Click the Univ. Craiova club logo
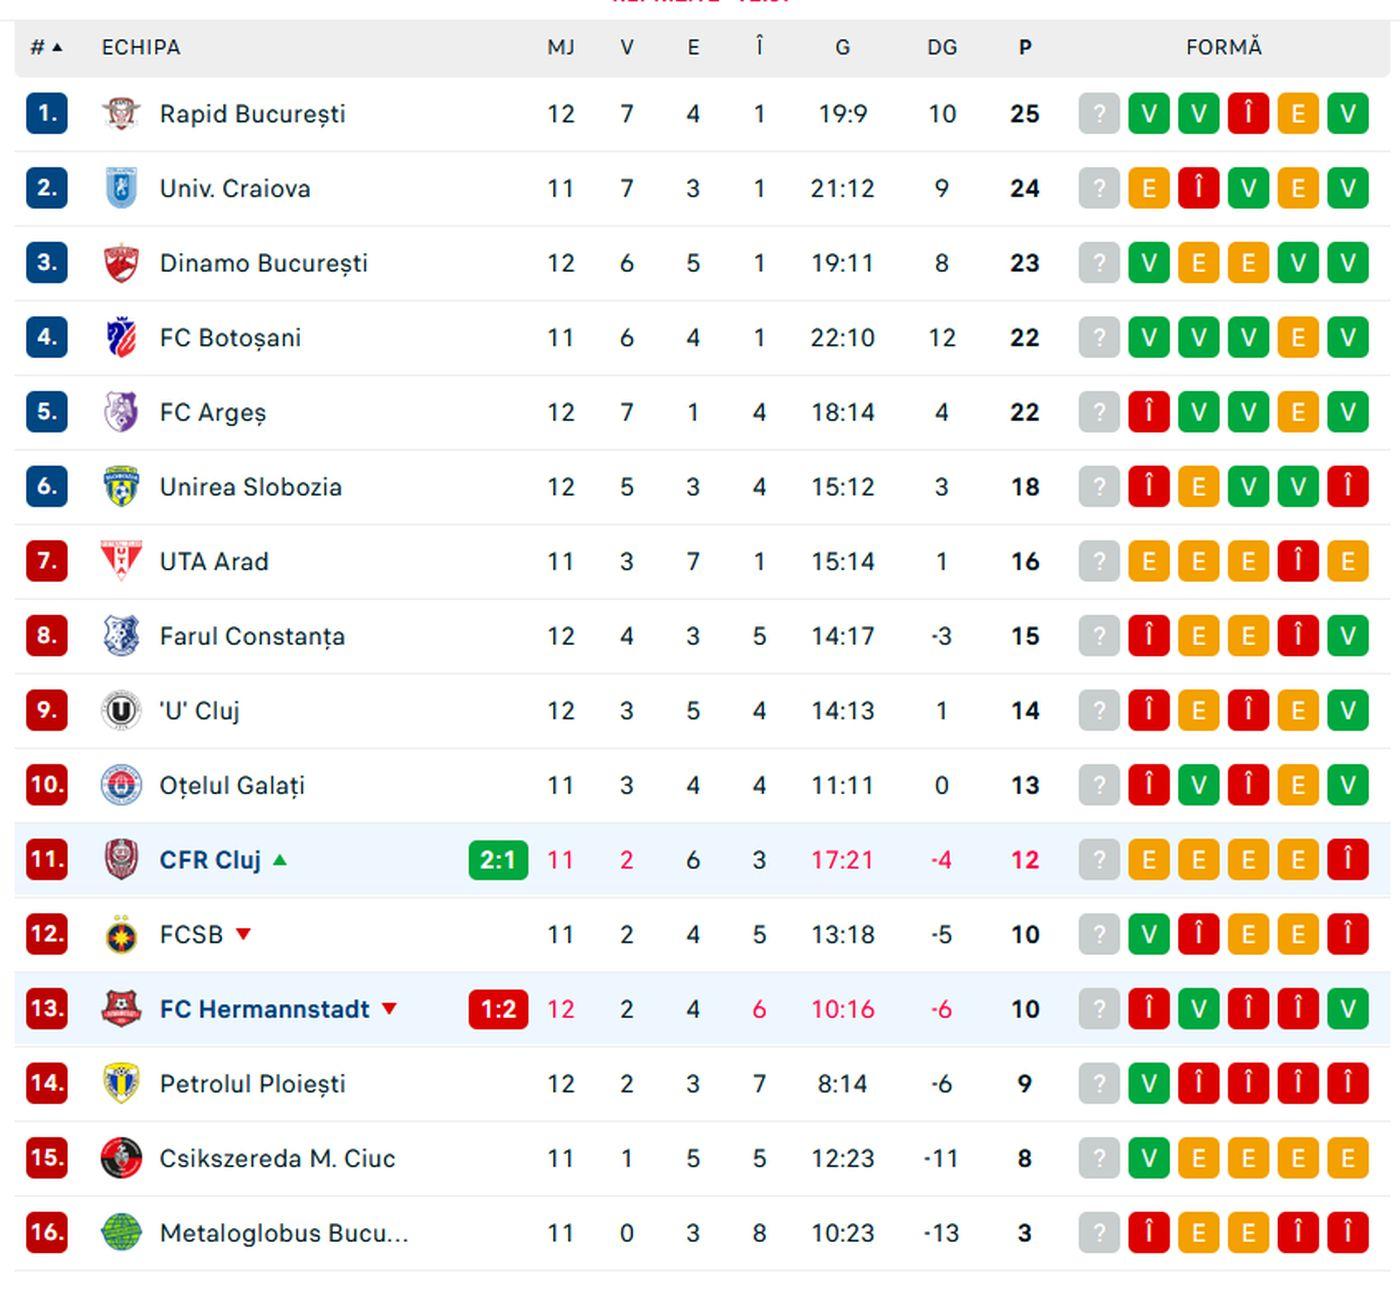This screenshot has height=1291, width=1400. click(x=121, y=188)
